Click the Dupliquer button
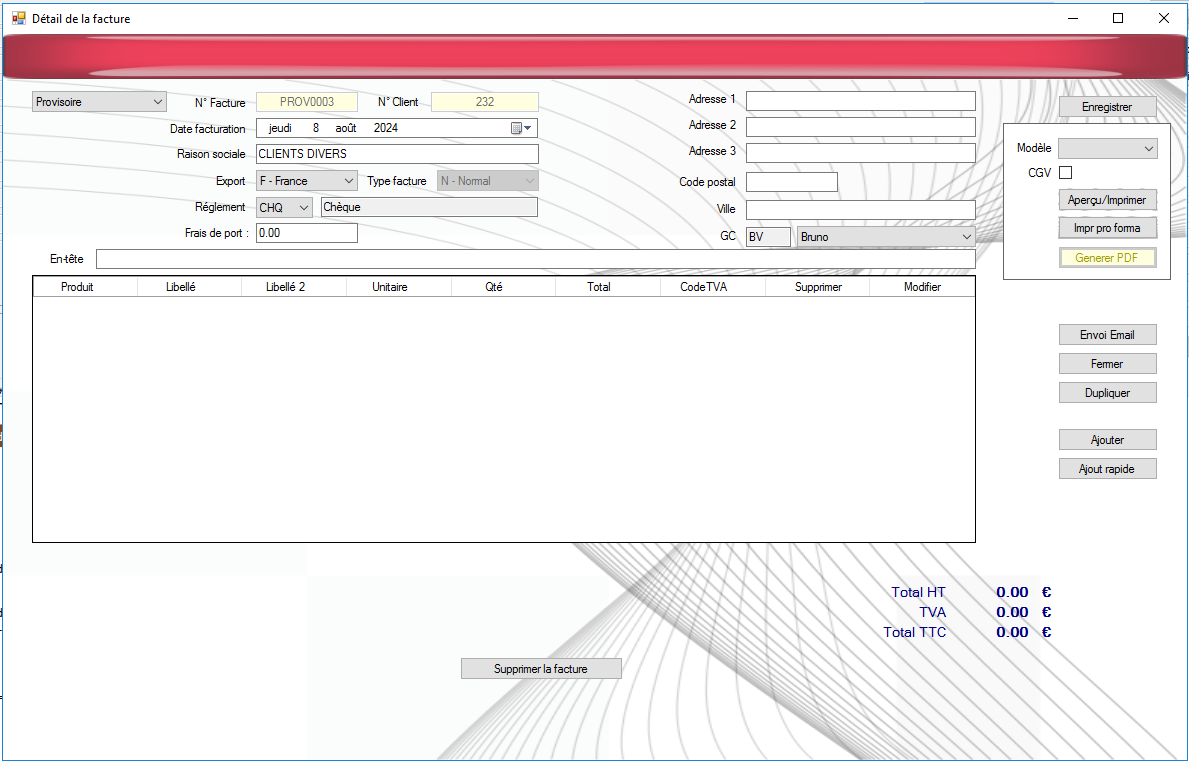Viewport: 1189px width, 762px height. (x=1107, y=393)
